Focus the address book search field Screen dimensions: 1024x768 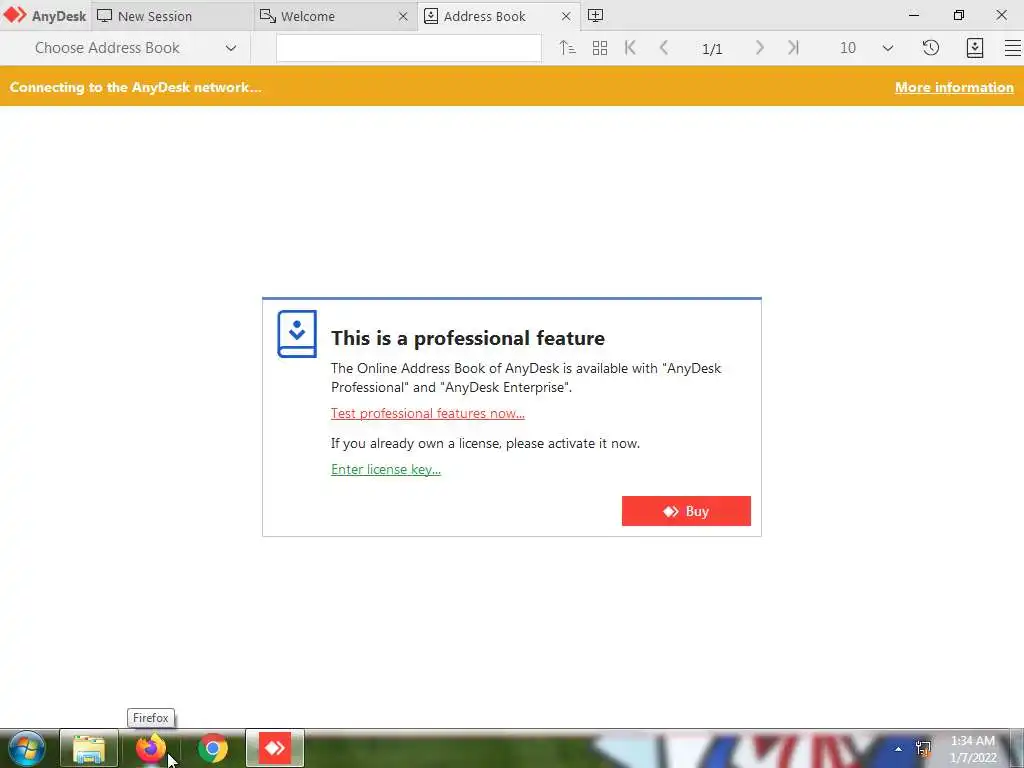click(409, 48)
